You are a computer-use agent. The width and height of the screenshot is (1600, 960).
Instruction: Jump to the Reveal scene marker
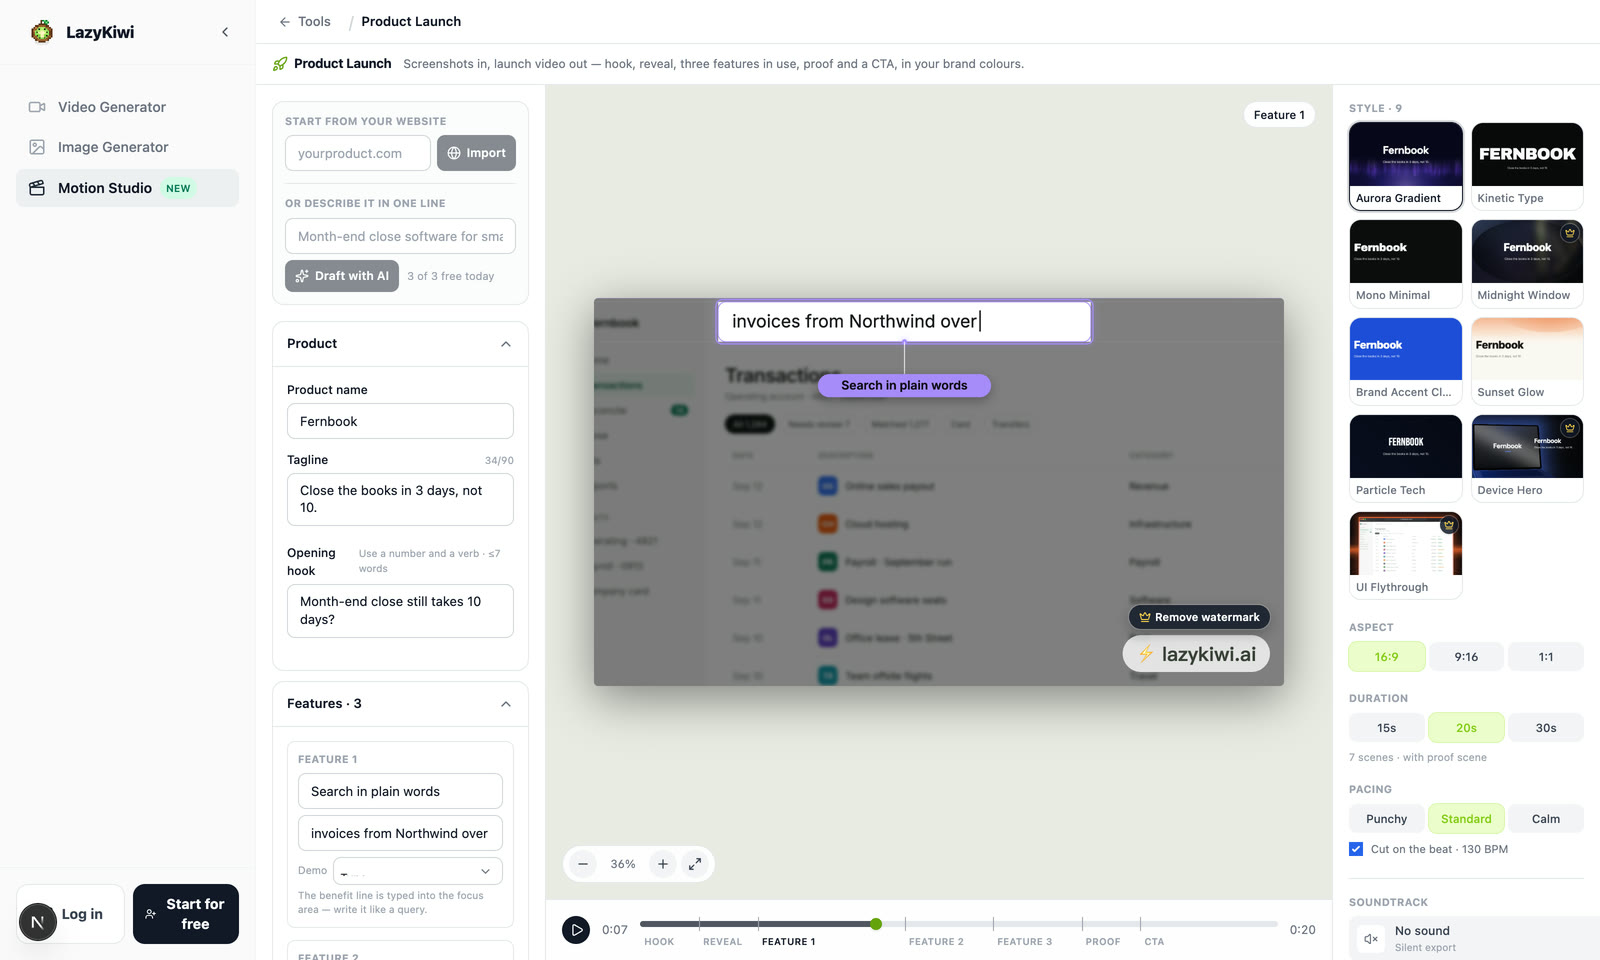click(x=722, y=942)
